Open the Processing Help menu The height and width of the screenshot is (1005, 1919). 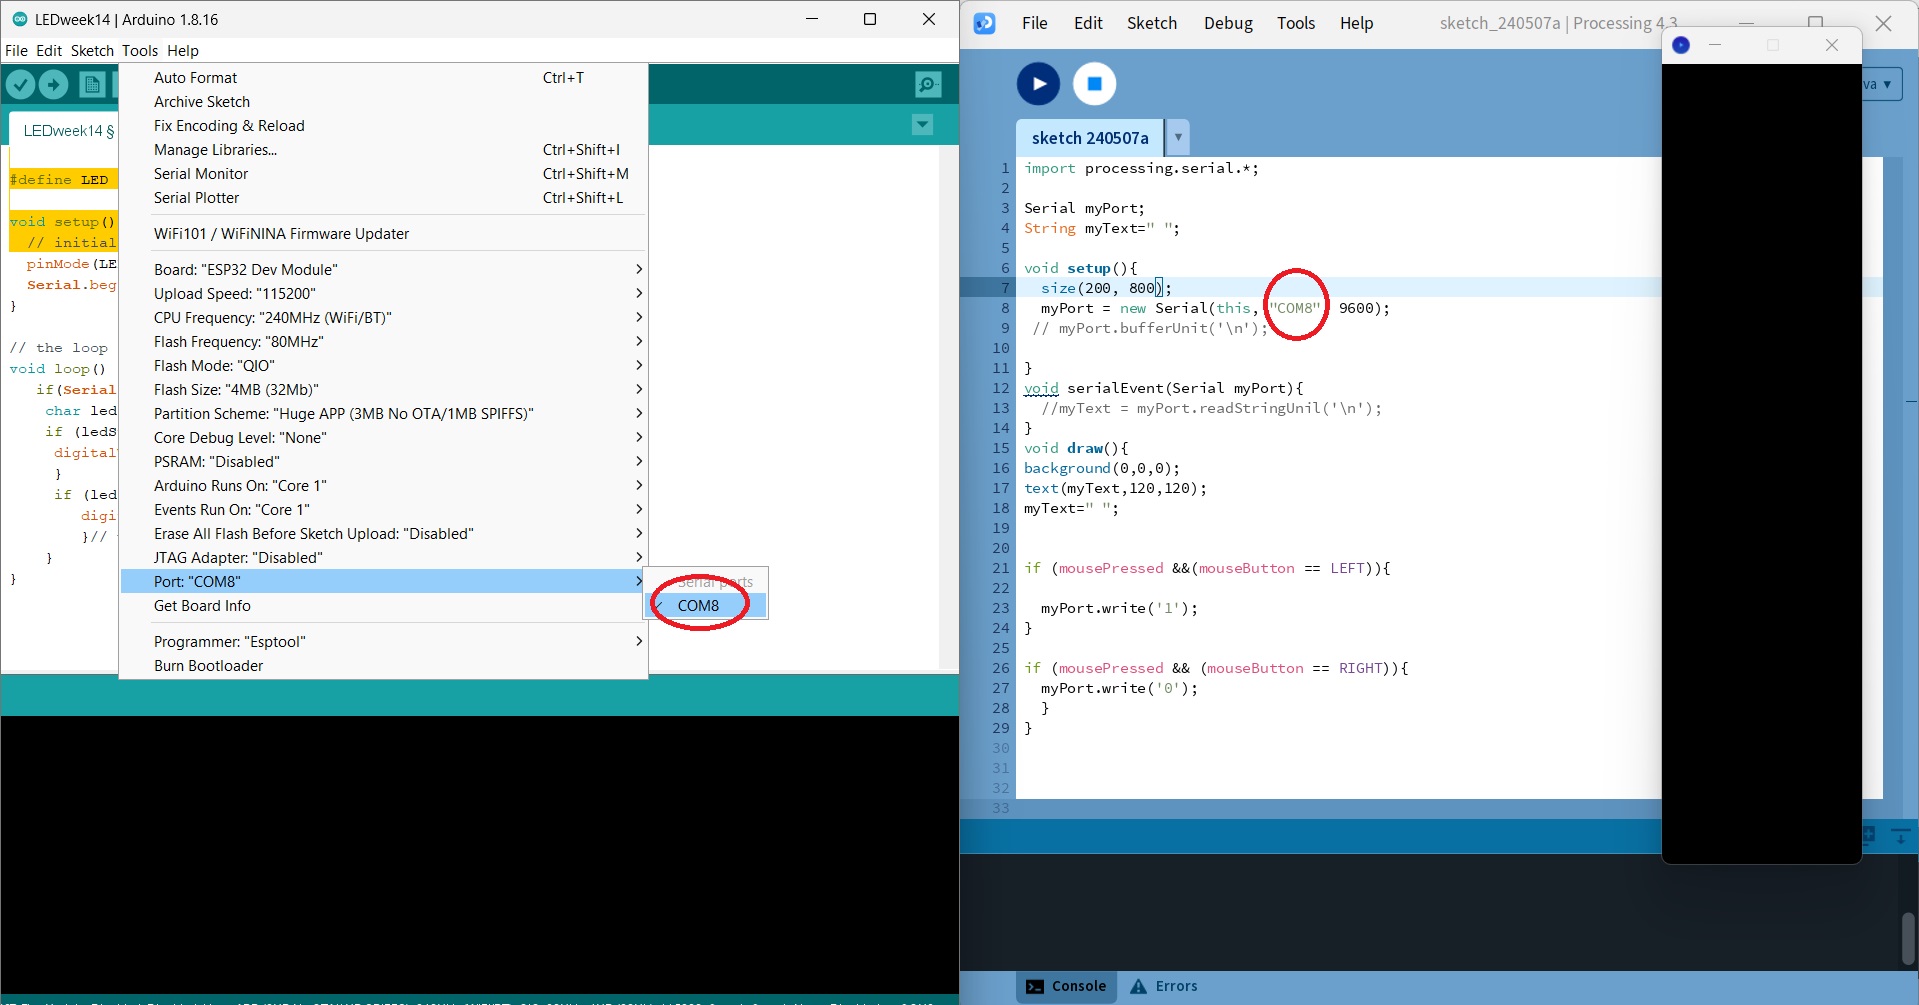coord(1357,23)
